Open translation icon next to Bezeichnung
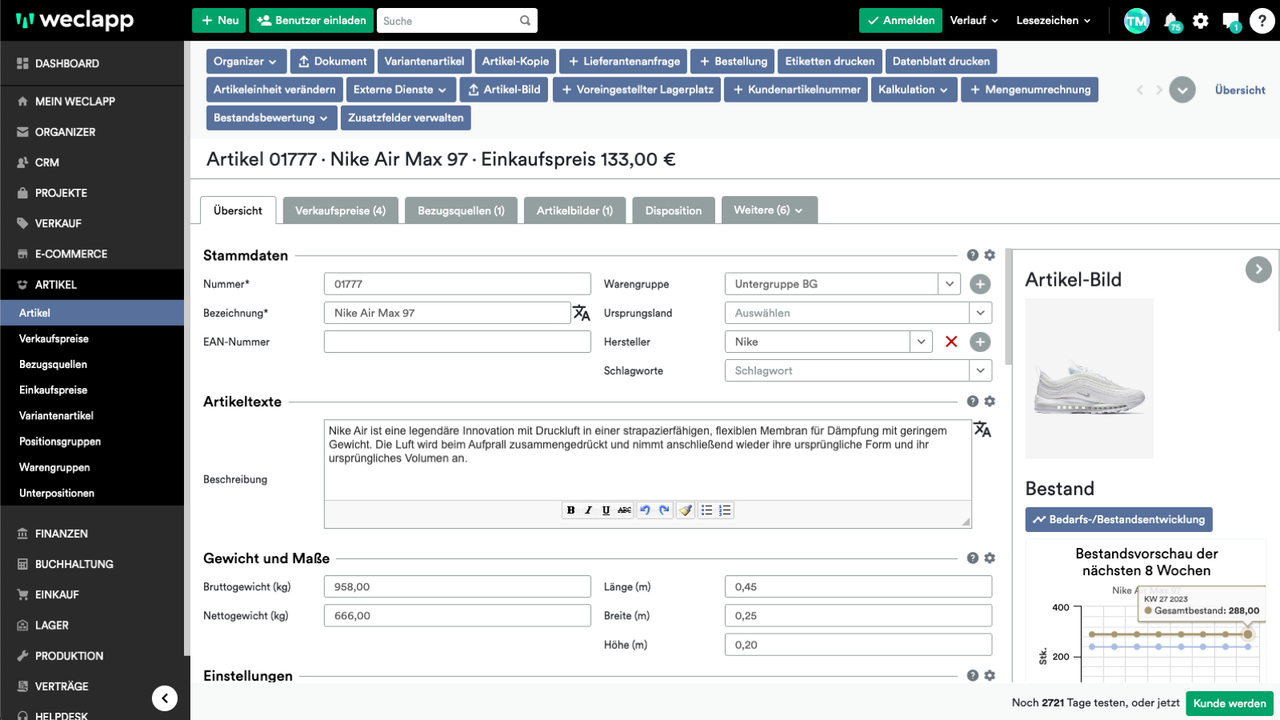Screen dimensions: 1280x720 point(581,313)
